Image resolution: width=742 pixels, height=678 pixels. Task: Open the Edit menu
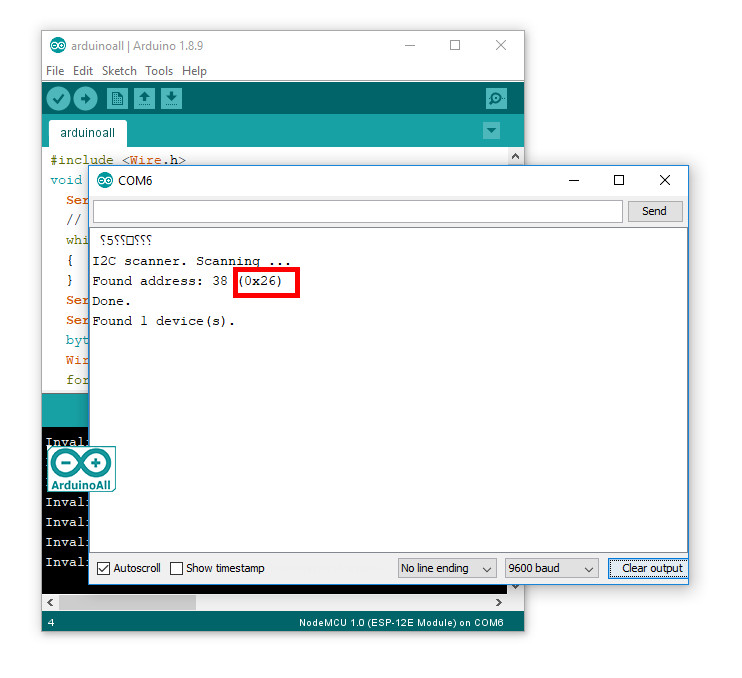point(83,71)
